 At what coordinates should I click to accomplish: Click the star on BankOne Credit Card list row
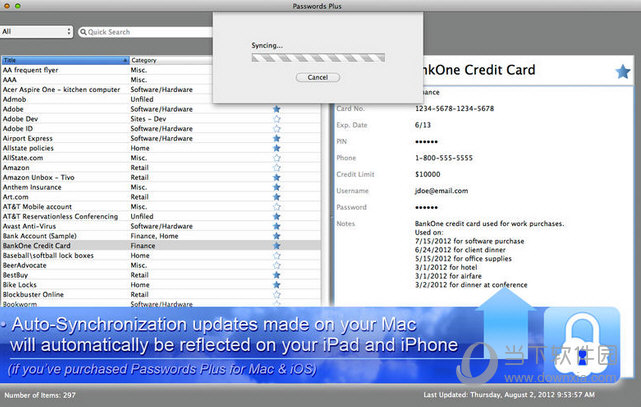[277, 246]
